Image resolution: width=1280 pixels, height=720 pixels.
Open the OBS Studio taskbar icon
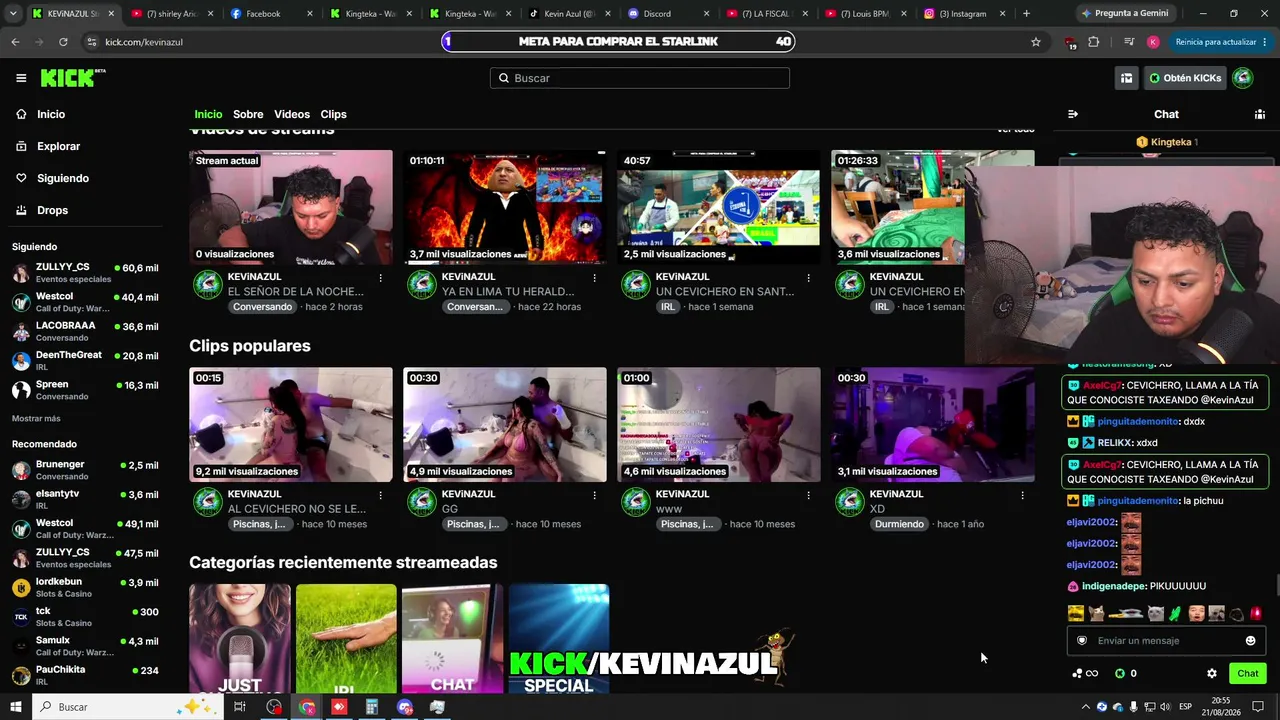pos(274,707)
